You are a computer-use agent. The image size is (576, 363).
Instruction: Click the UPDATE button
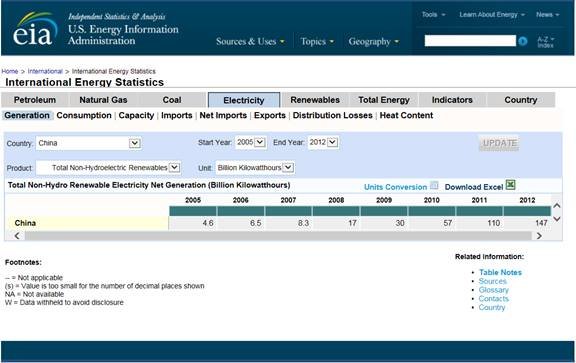499,143
